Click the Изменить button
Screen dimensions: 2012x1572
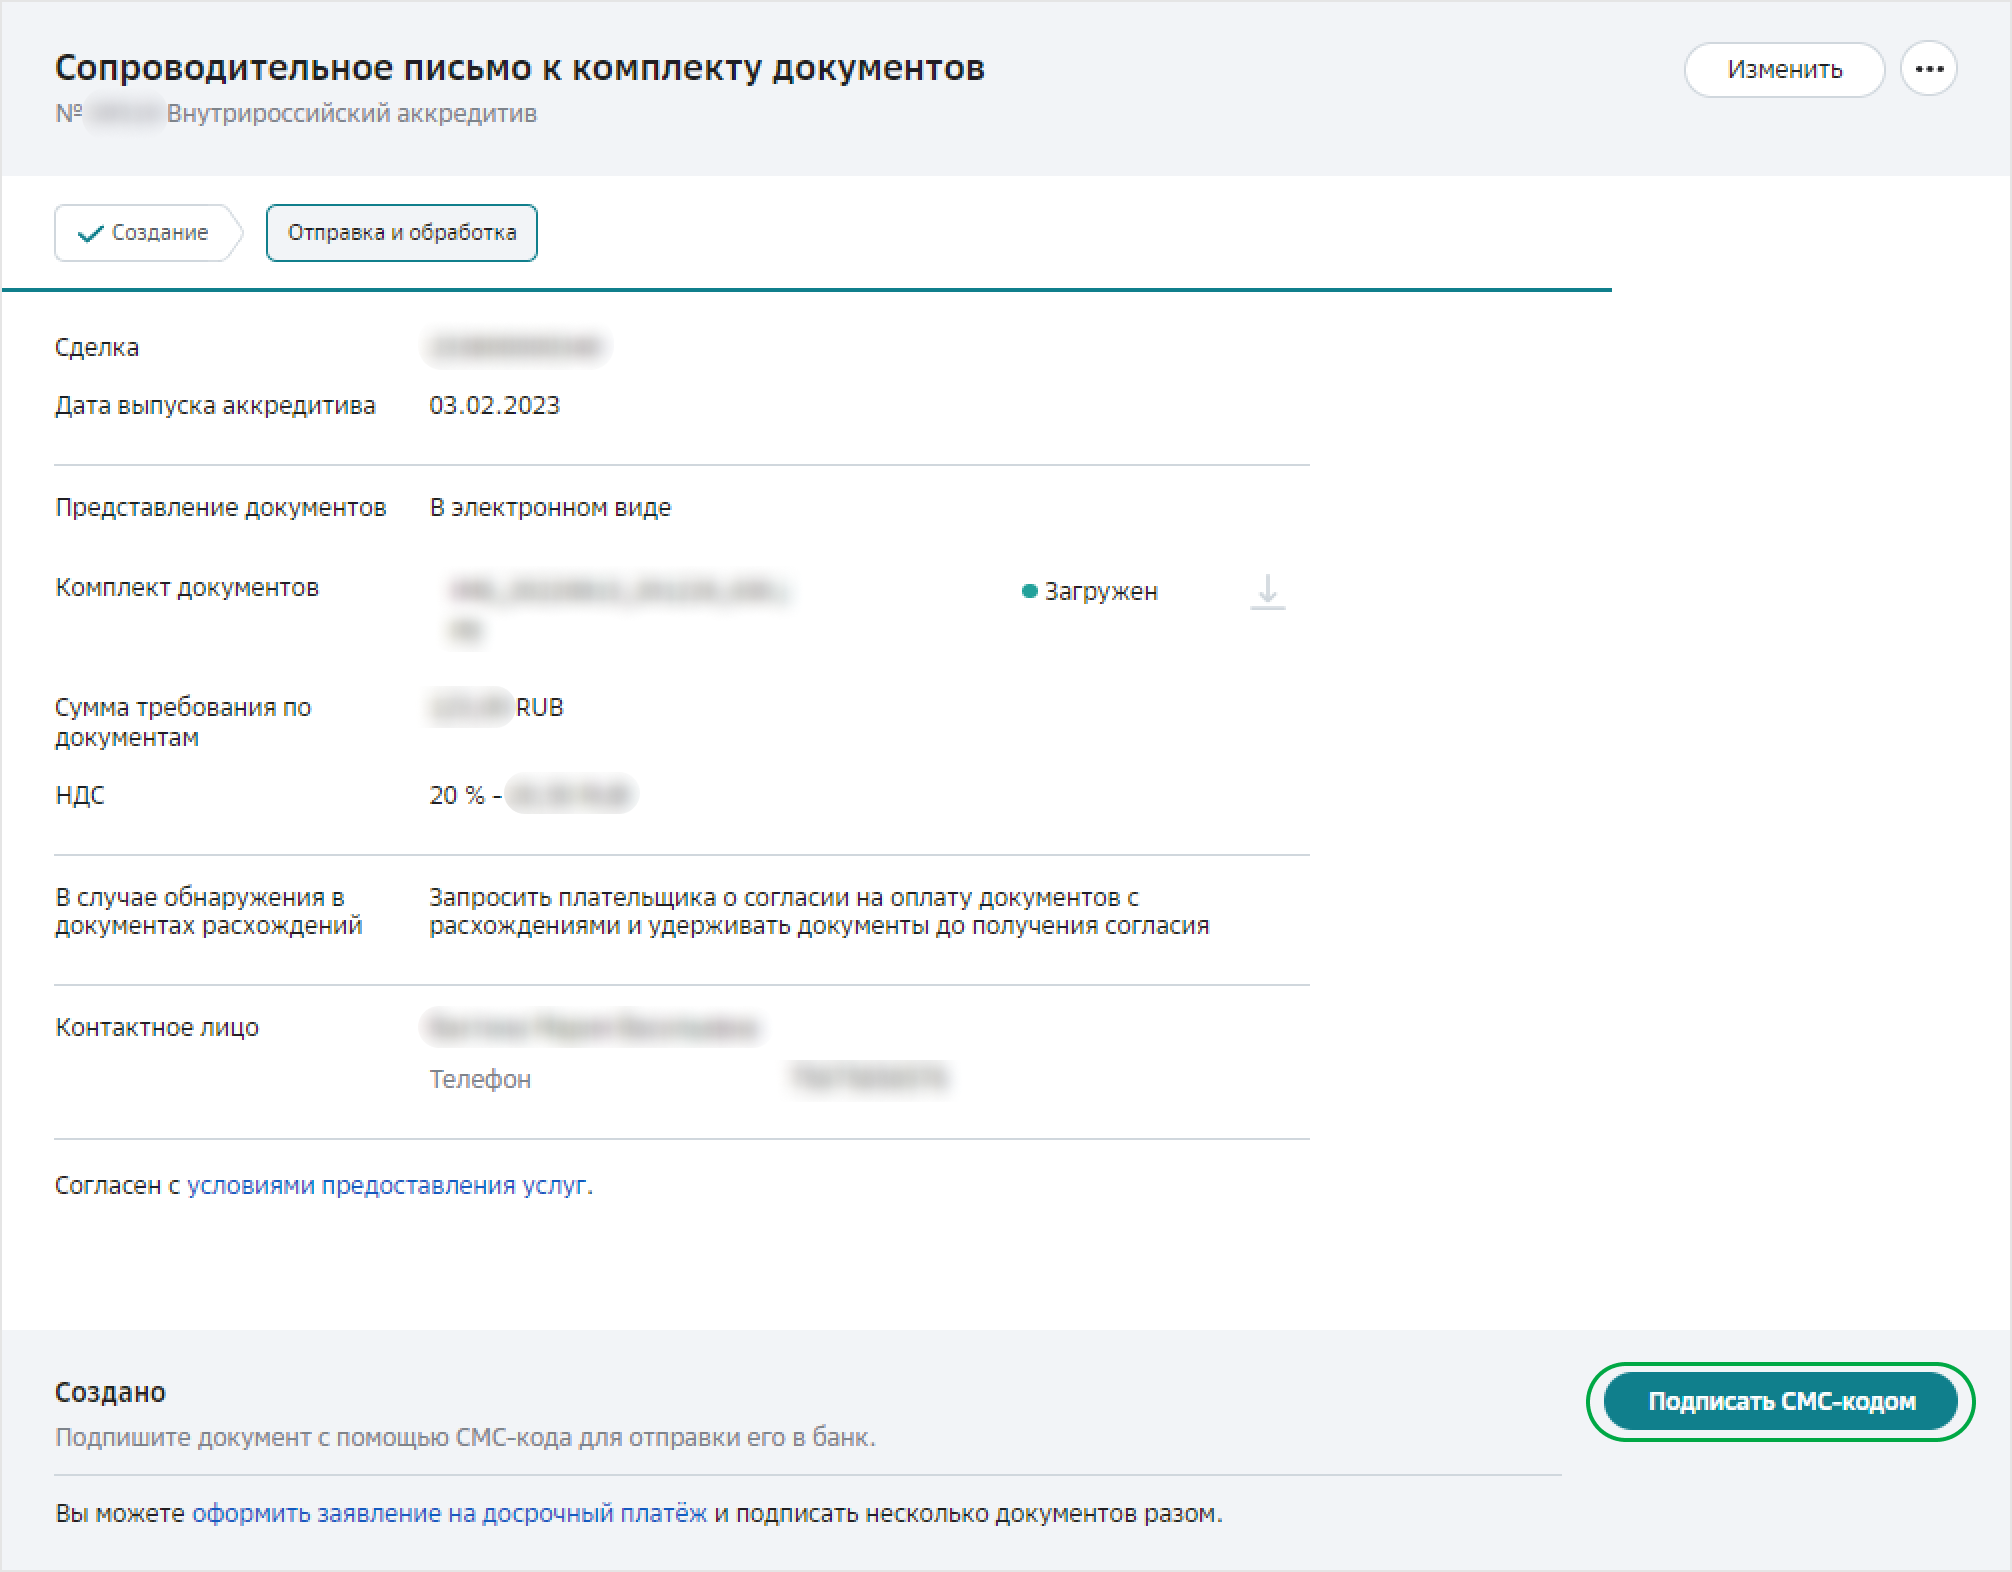point(1784,69)
